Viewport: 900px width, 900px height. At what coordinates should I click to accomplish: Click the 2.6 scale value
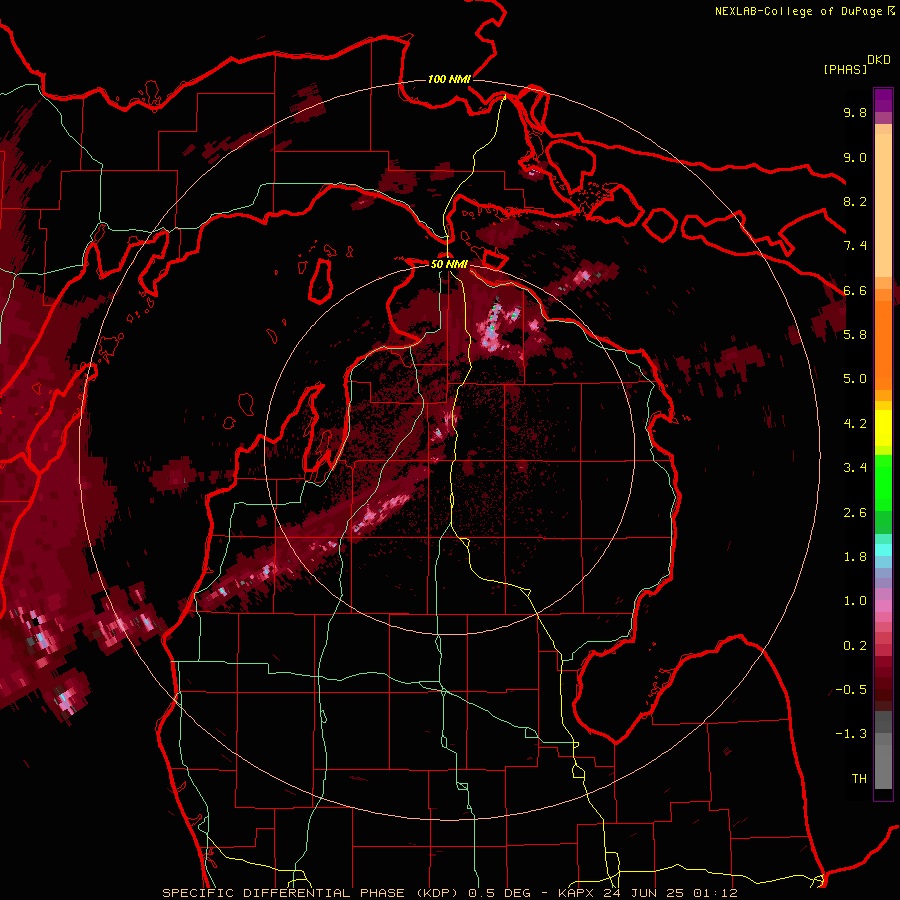click(x=855, y=513)
